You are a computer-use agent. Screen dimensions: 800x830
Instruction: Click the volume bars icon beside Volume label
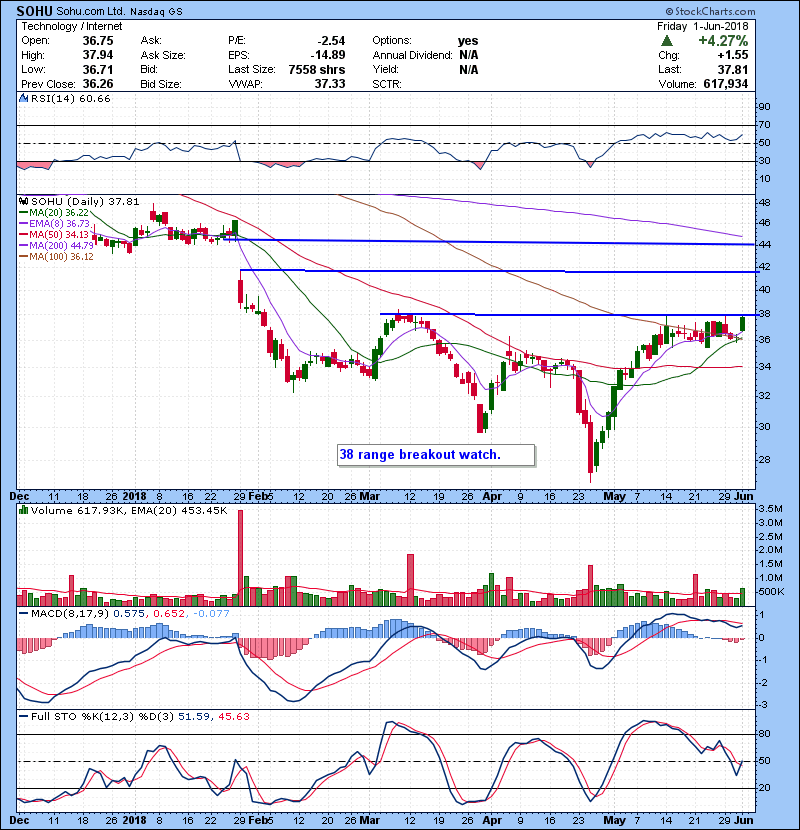pos(23,510)
